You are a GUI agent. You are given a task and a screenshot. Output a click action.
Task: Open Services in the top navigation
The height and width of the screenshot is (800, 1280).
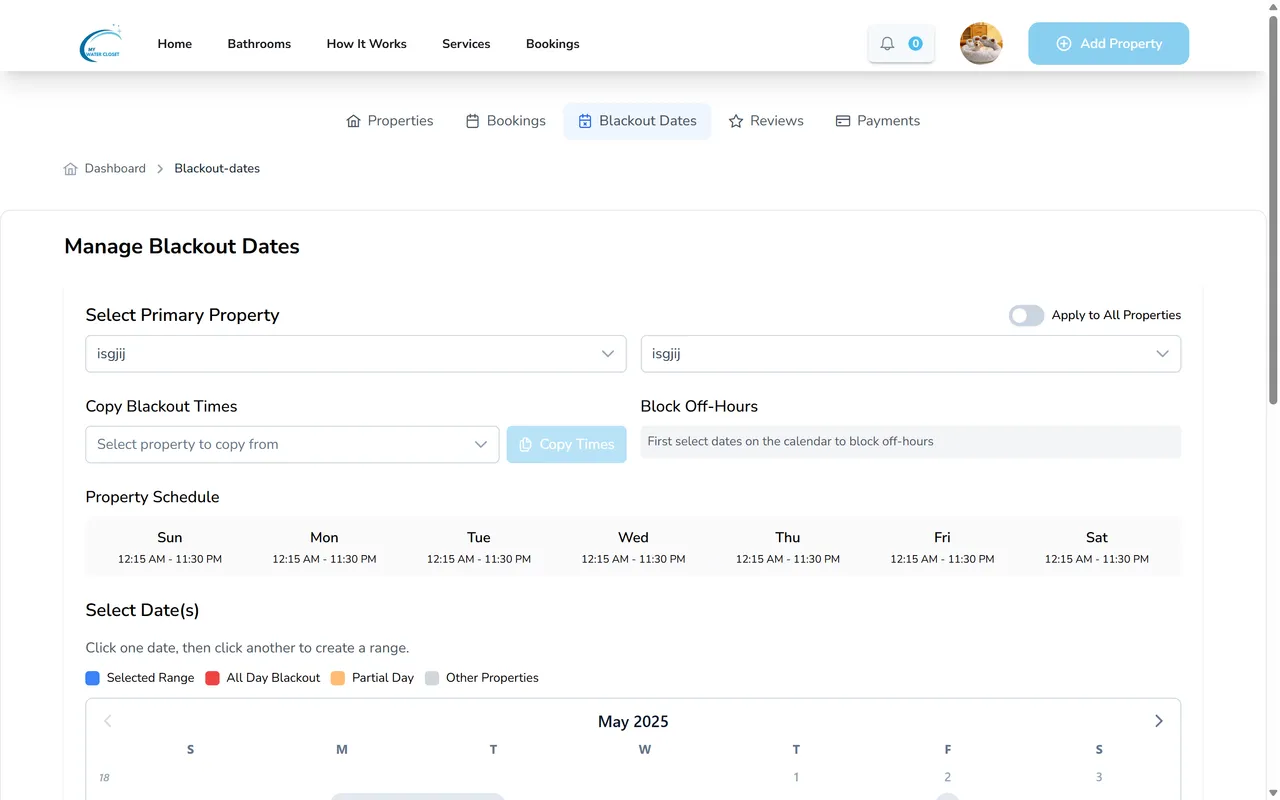(x=466, y=44)
